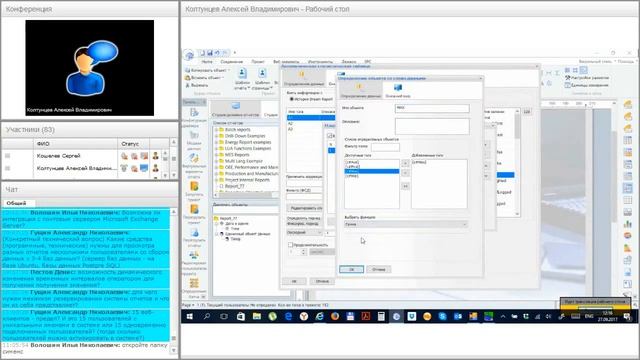The width and height of the screenshot is (640, 360).
Task: Click the chat panel vertical scrollbar
Action: click(x=173, y=281)
